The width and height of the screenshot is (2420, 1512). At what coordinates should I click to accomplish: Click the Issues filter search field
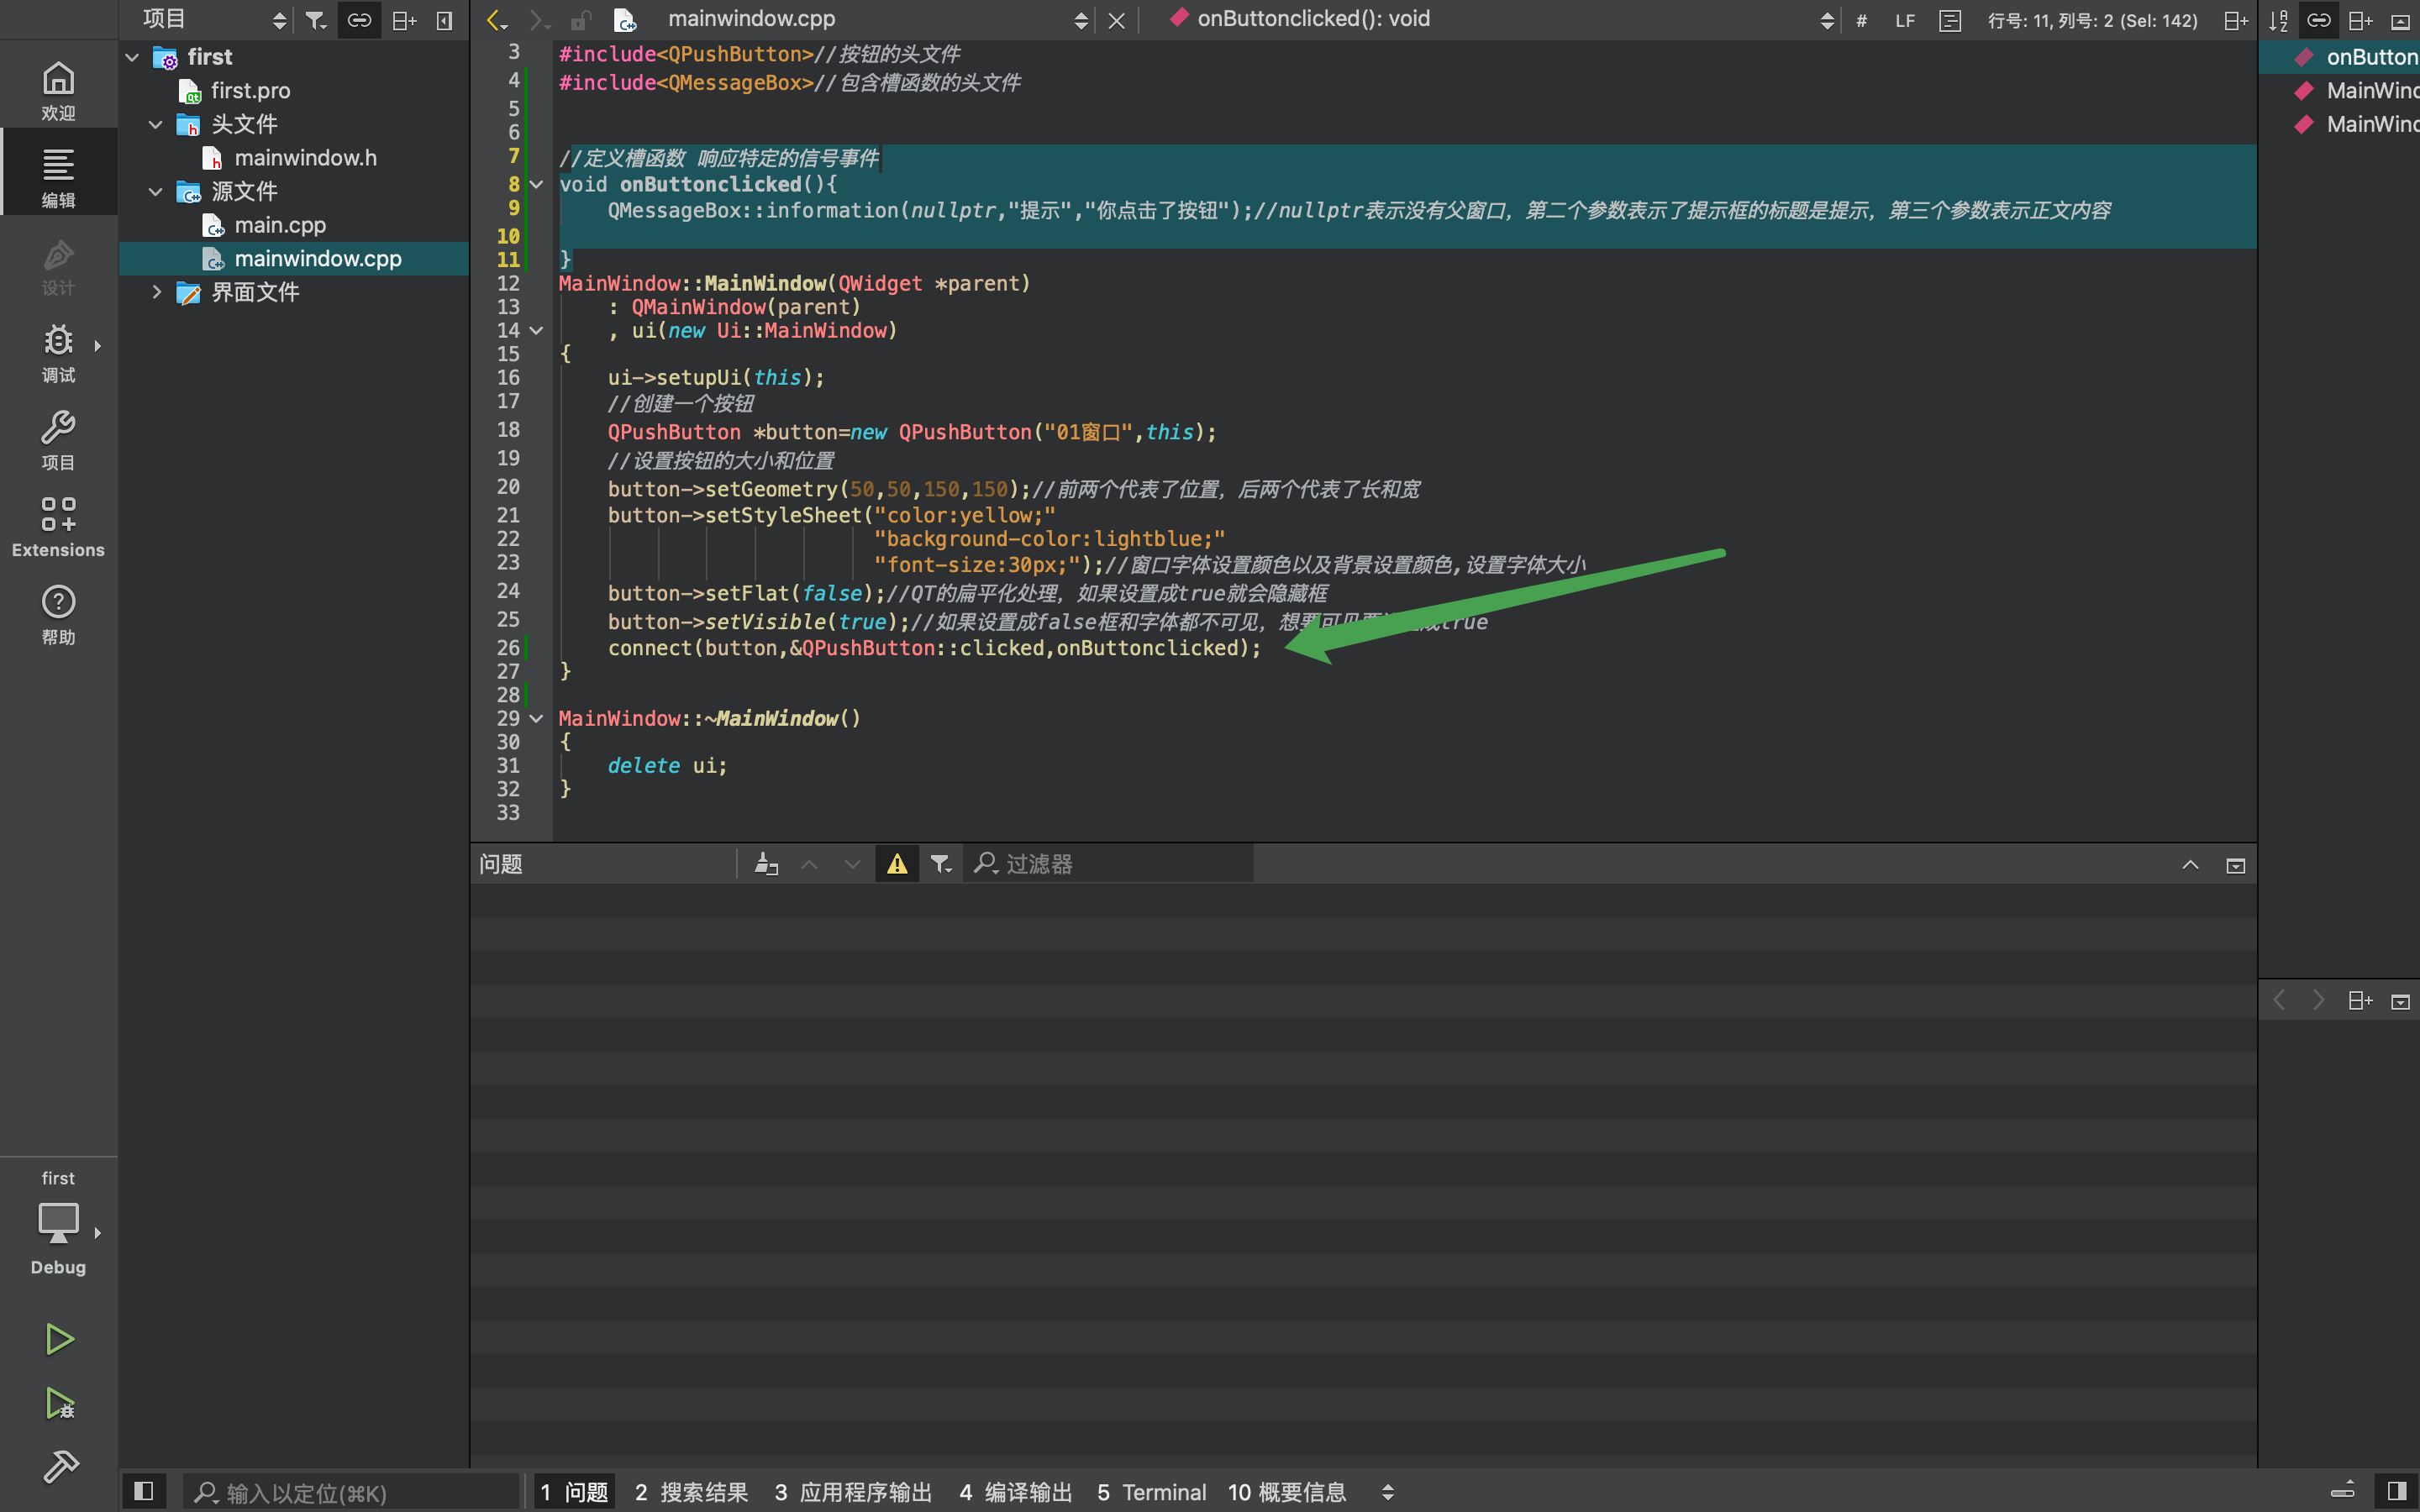tap(1110, 864)
